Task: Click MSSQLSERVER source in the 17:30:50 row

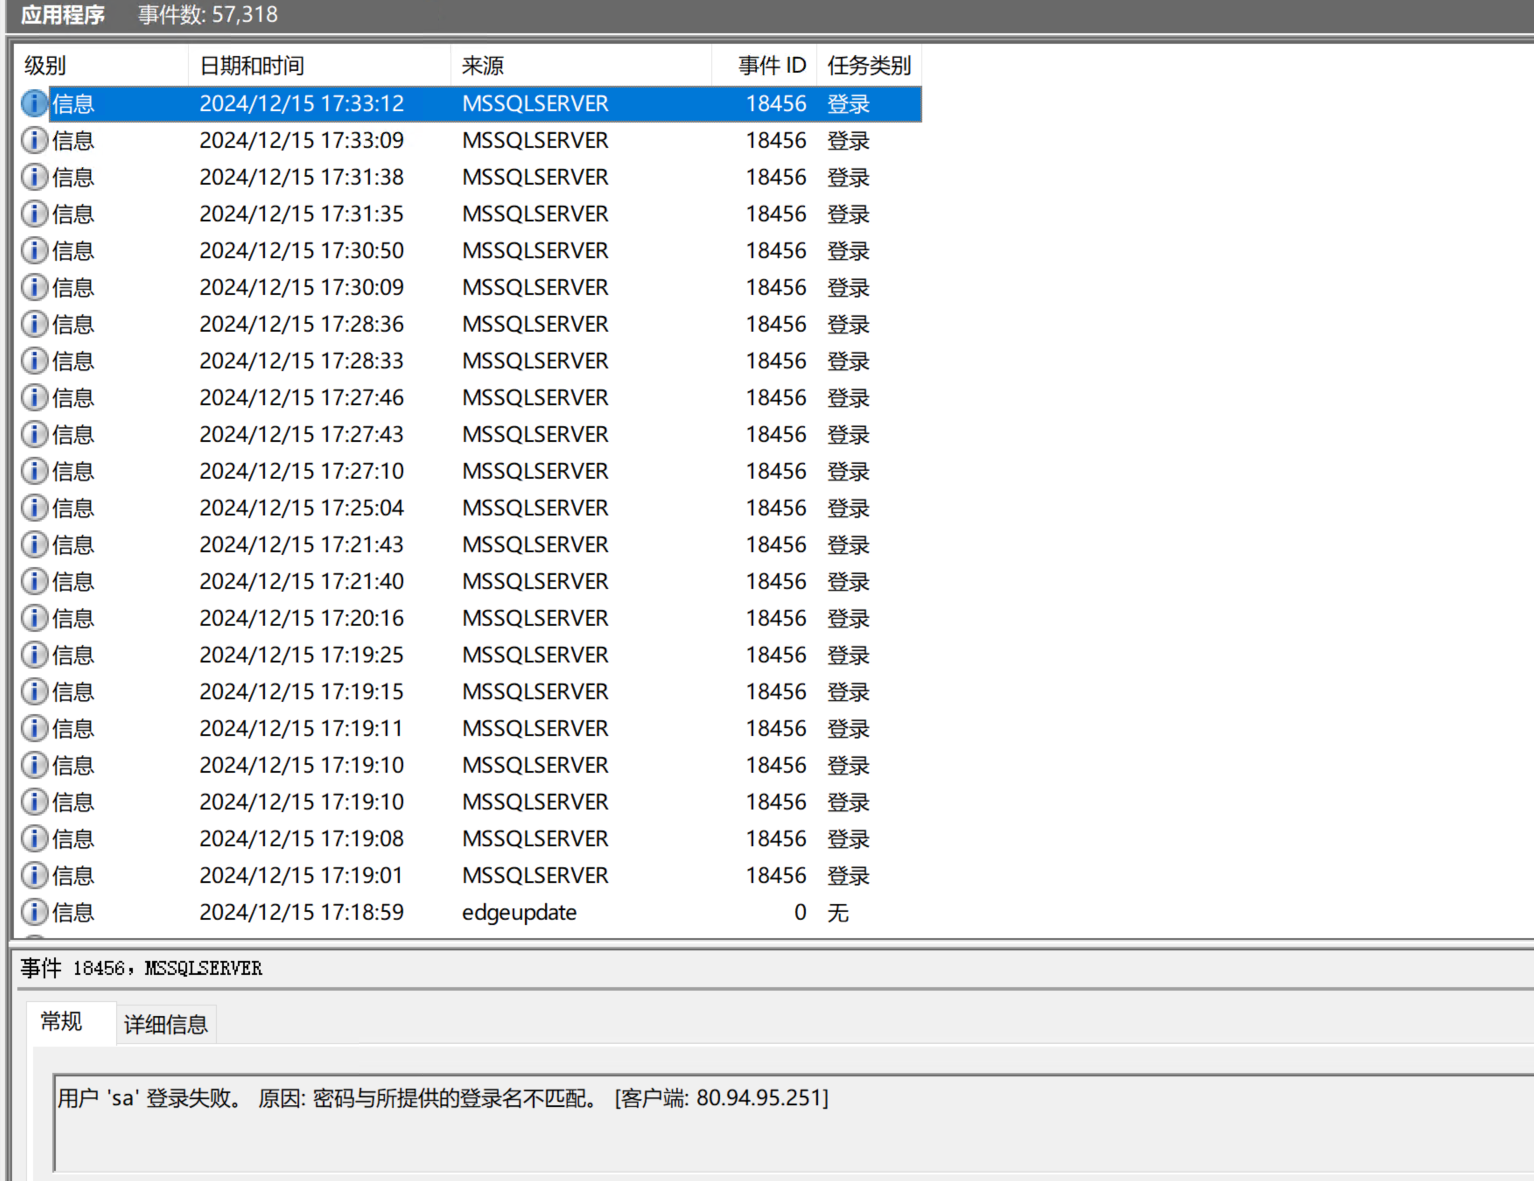Action: (x=535, y=251)
